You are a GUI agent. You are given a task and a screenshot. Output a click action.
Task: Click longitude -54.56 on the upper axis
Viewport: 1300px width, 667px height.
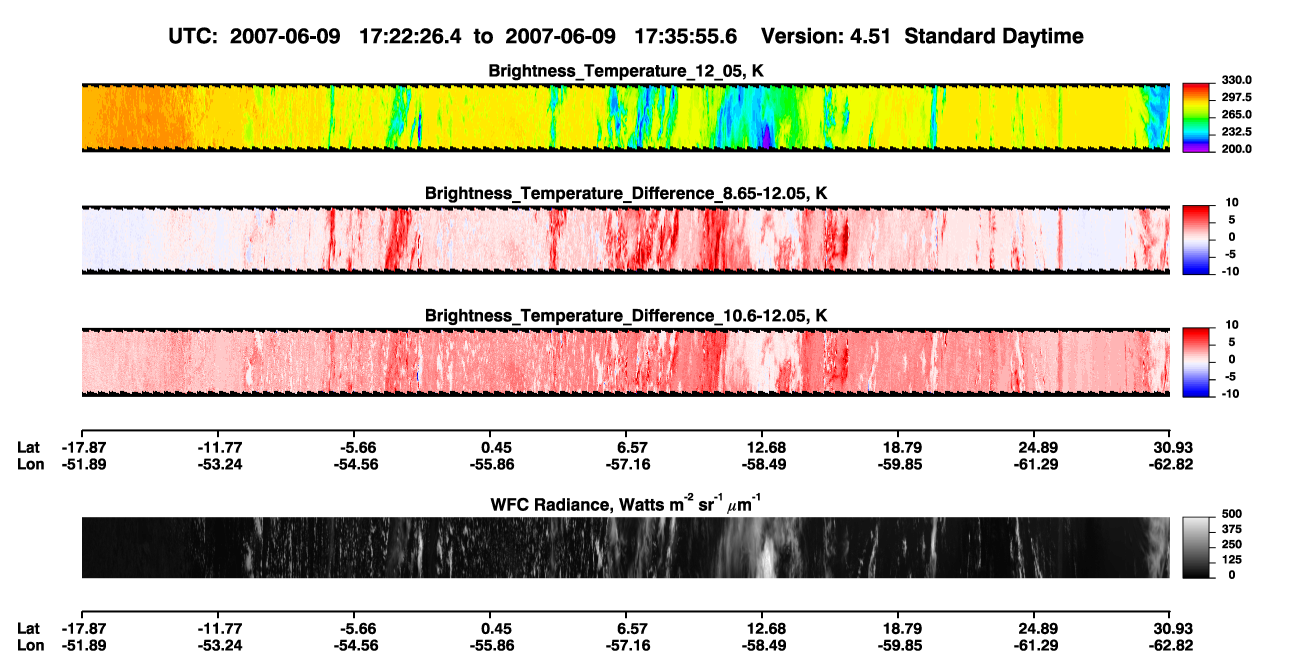pos(354,464)
